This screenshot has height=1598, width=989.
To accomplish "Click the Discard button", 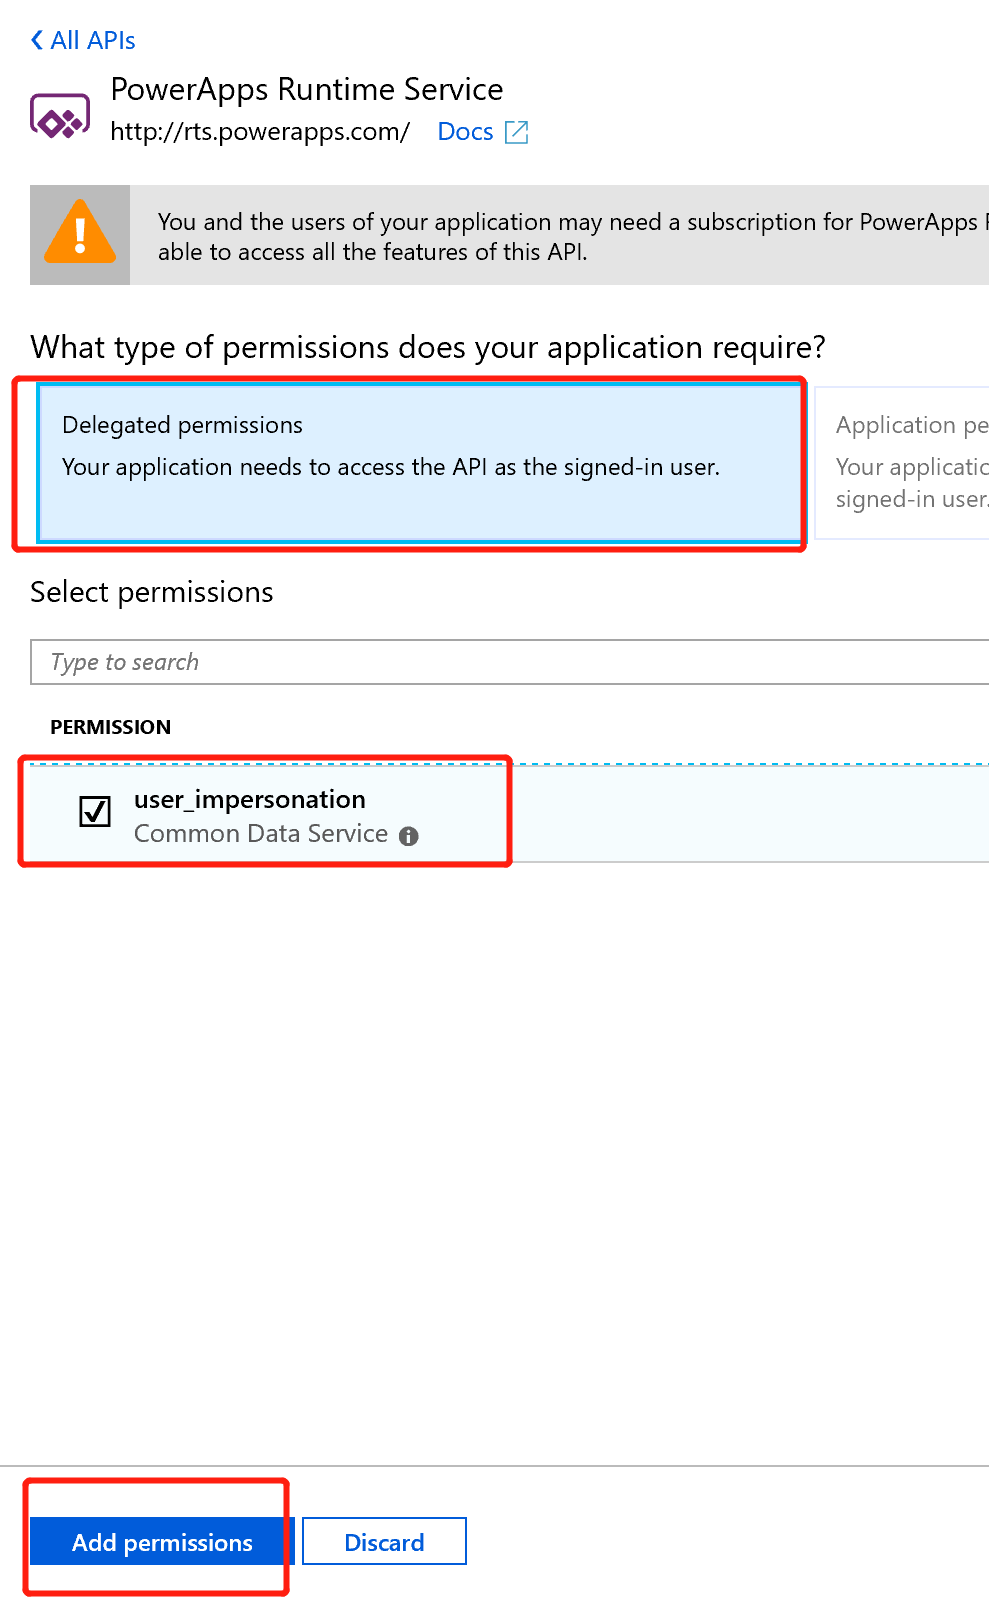I will point(384,1542).
